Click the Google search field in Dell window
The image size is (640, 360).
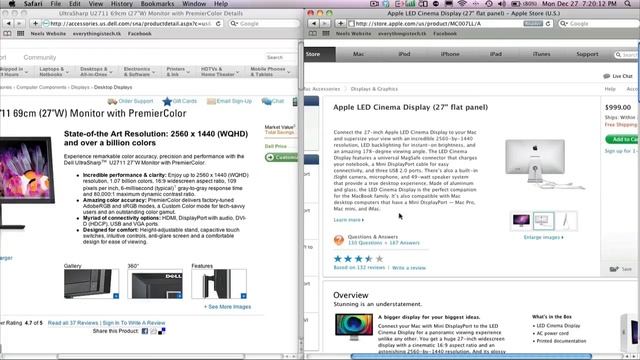[x=264, y=24]
